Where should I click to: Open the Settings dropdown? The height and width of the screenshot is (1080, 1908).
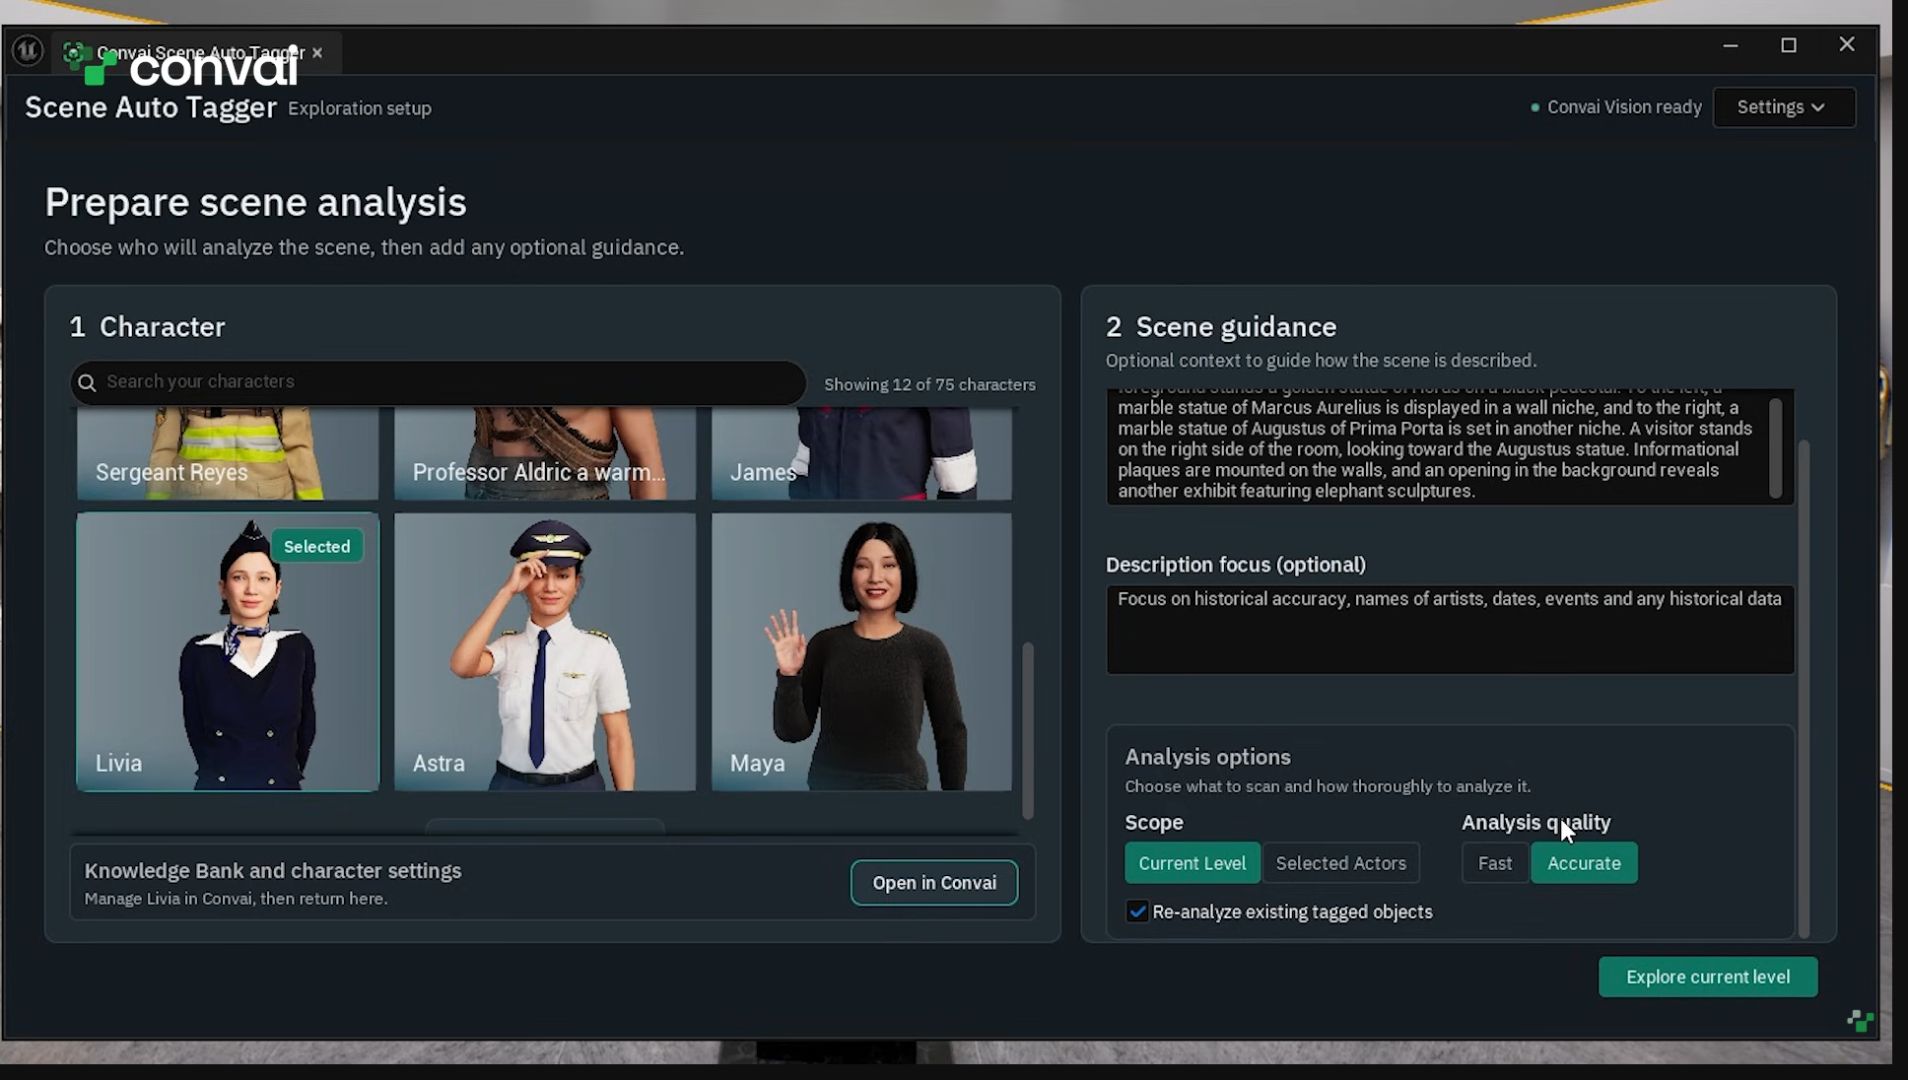[x=1783, y=107]
